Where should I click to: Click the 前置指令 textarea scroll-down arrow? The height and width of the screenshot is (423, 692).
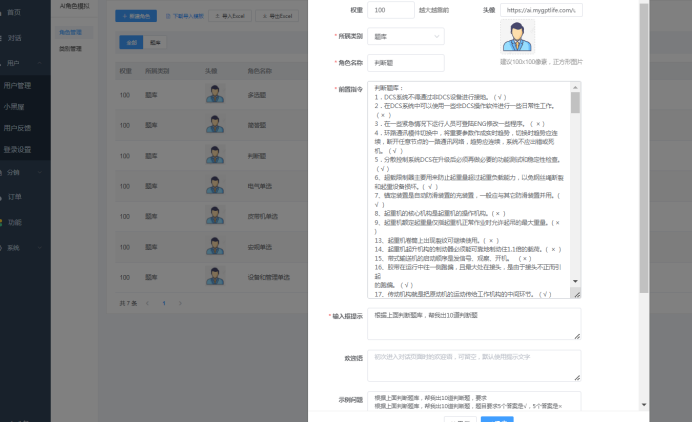tap(575, 281)
